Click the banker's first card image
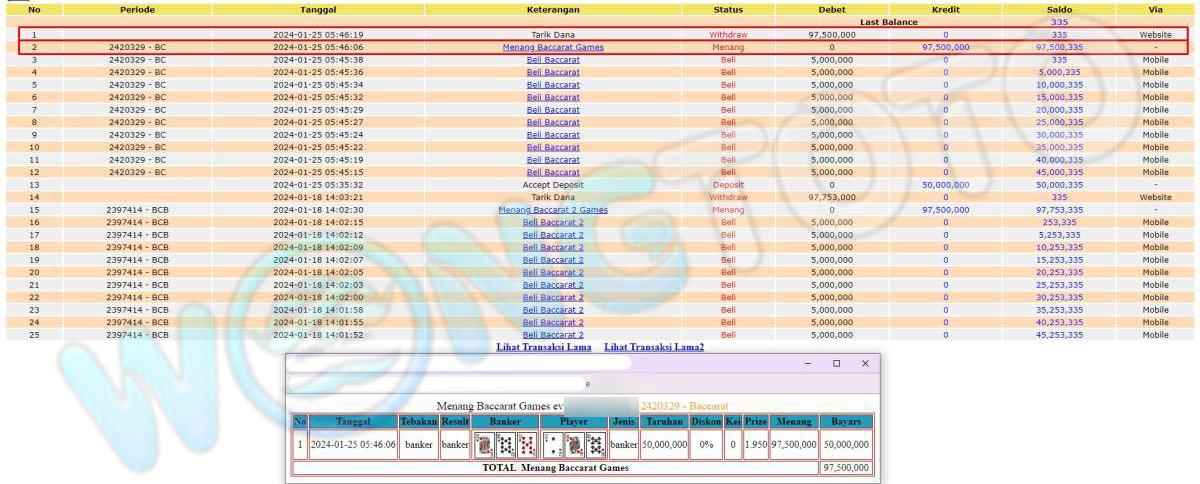This screenshot has width=1200, height=484. [x=484, y=444]
